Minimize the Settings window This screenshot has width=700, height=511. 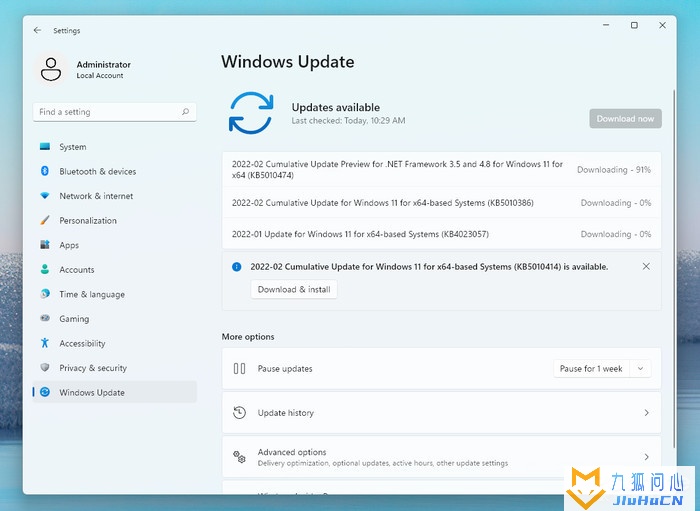(606, 25)
